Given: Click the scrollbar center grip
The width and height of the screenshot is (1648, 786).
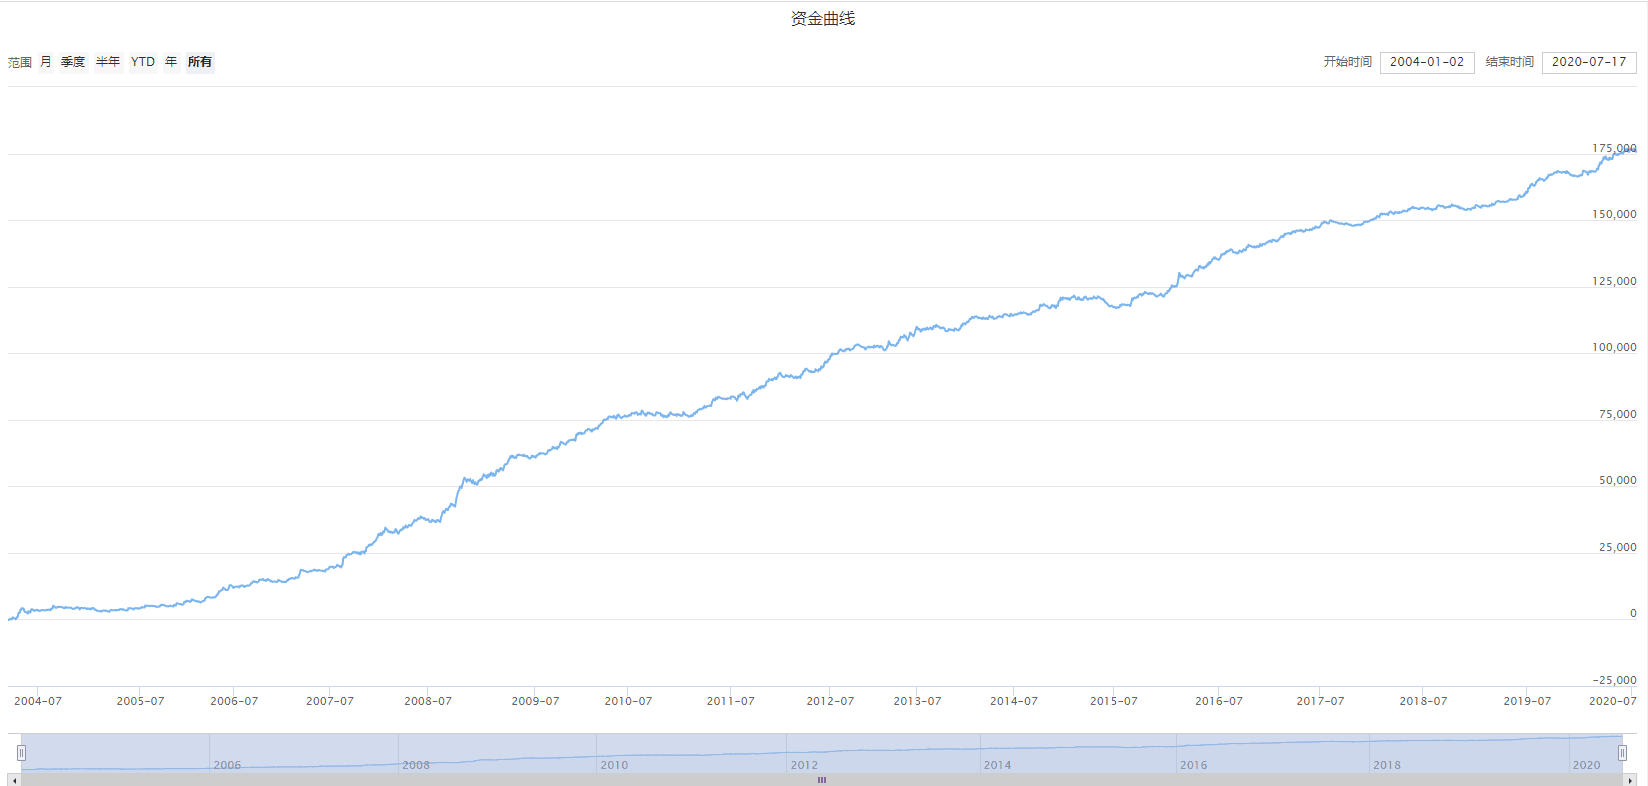Looking at the screenshot, I should 822,780.
